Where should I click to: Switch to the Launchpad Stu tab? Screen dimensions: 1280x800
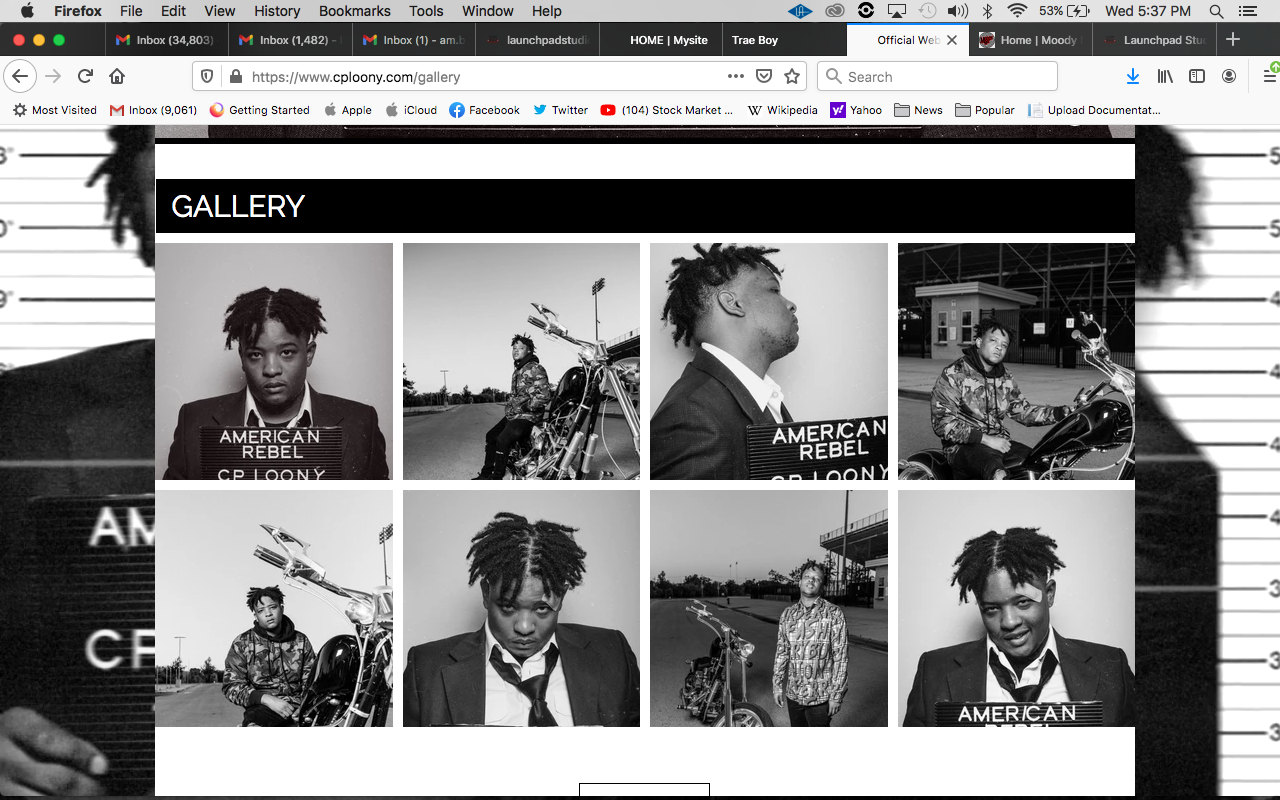[1153, 40]
